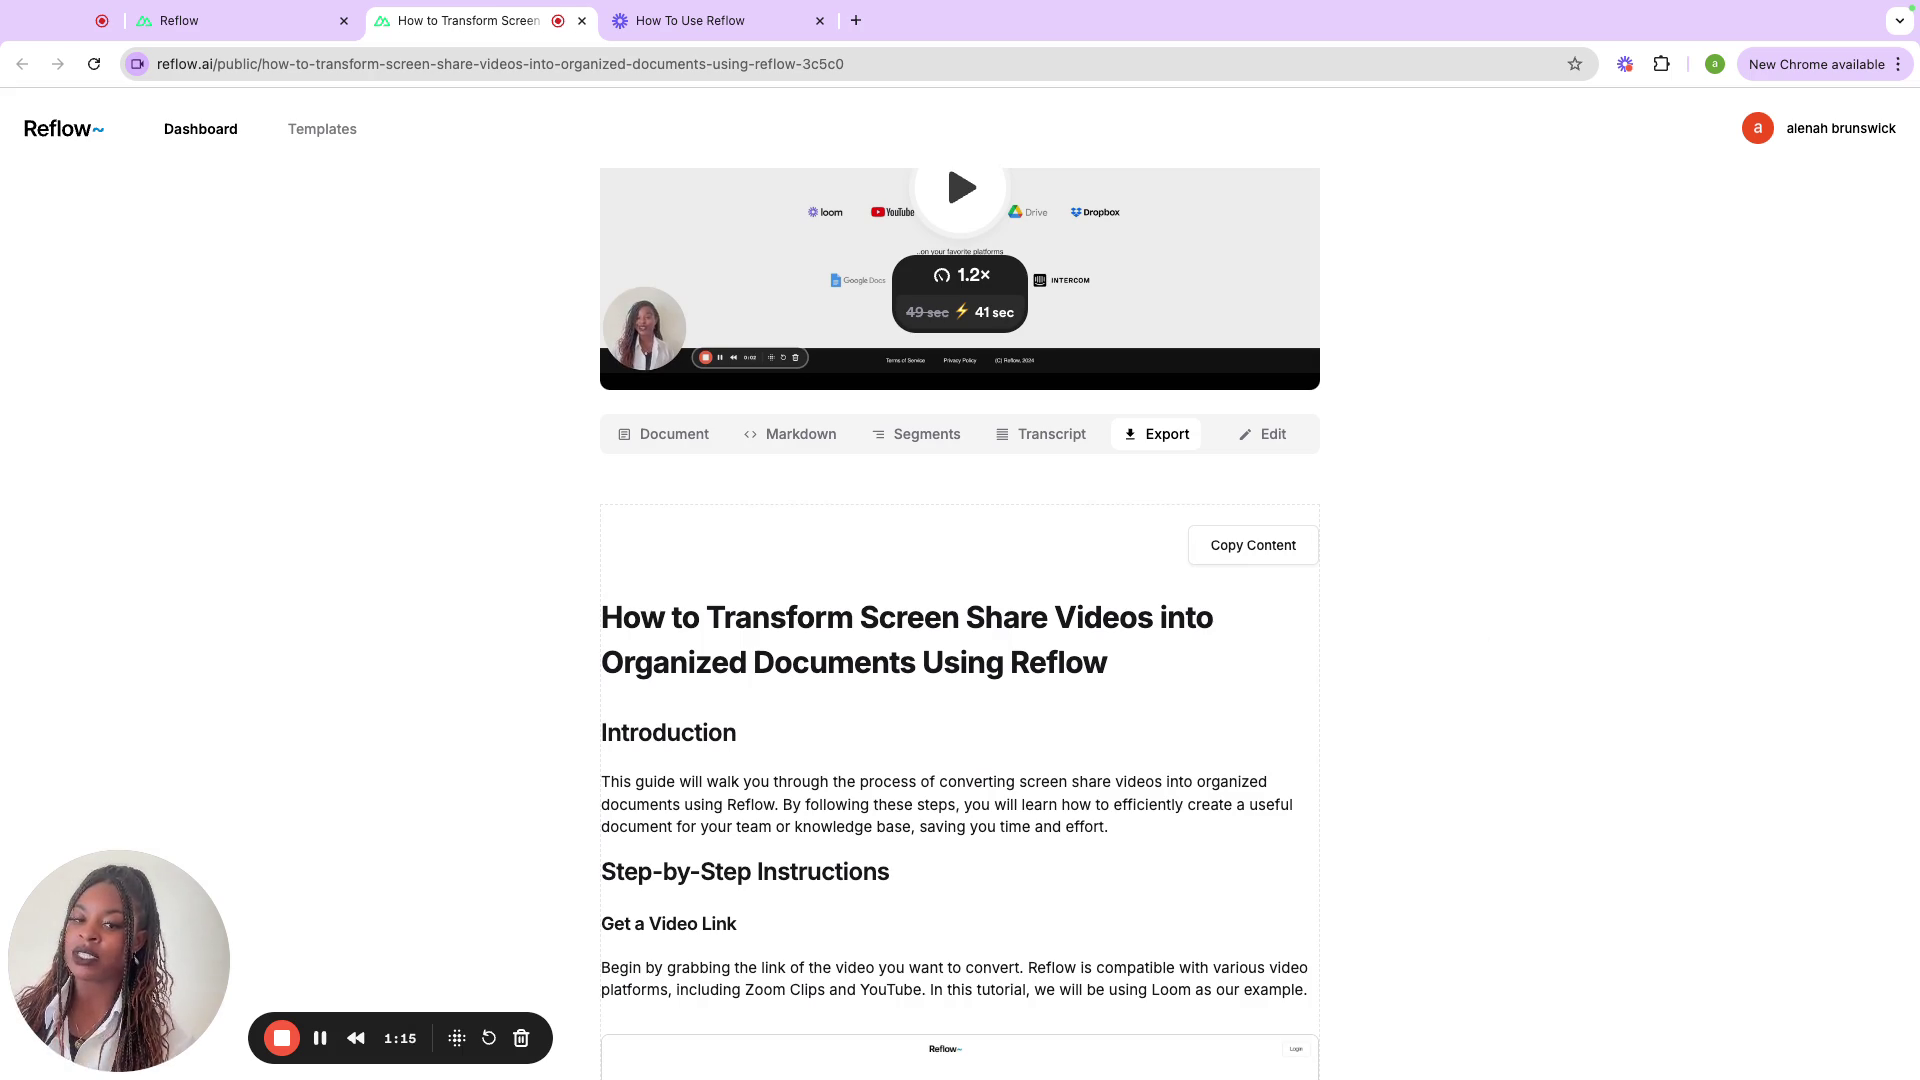Open Chrome extensions puzzle icon
The width and height of the screenshot is (1920, 1080).
(1661, 64)
